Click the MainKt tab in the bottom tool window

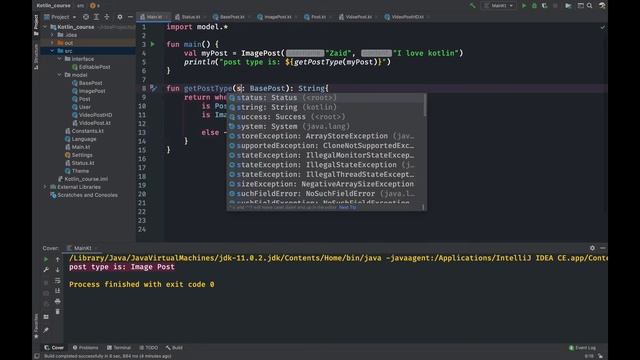(x=82, y=248)
